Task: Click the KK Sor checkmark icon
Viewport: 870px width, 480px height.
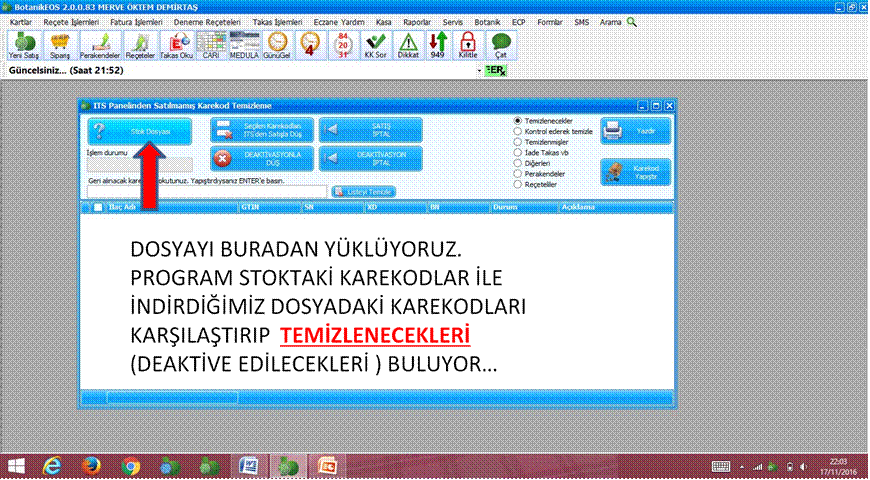Action: click(376, 45)
